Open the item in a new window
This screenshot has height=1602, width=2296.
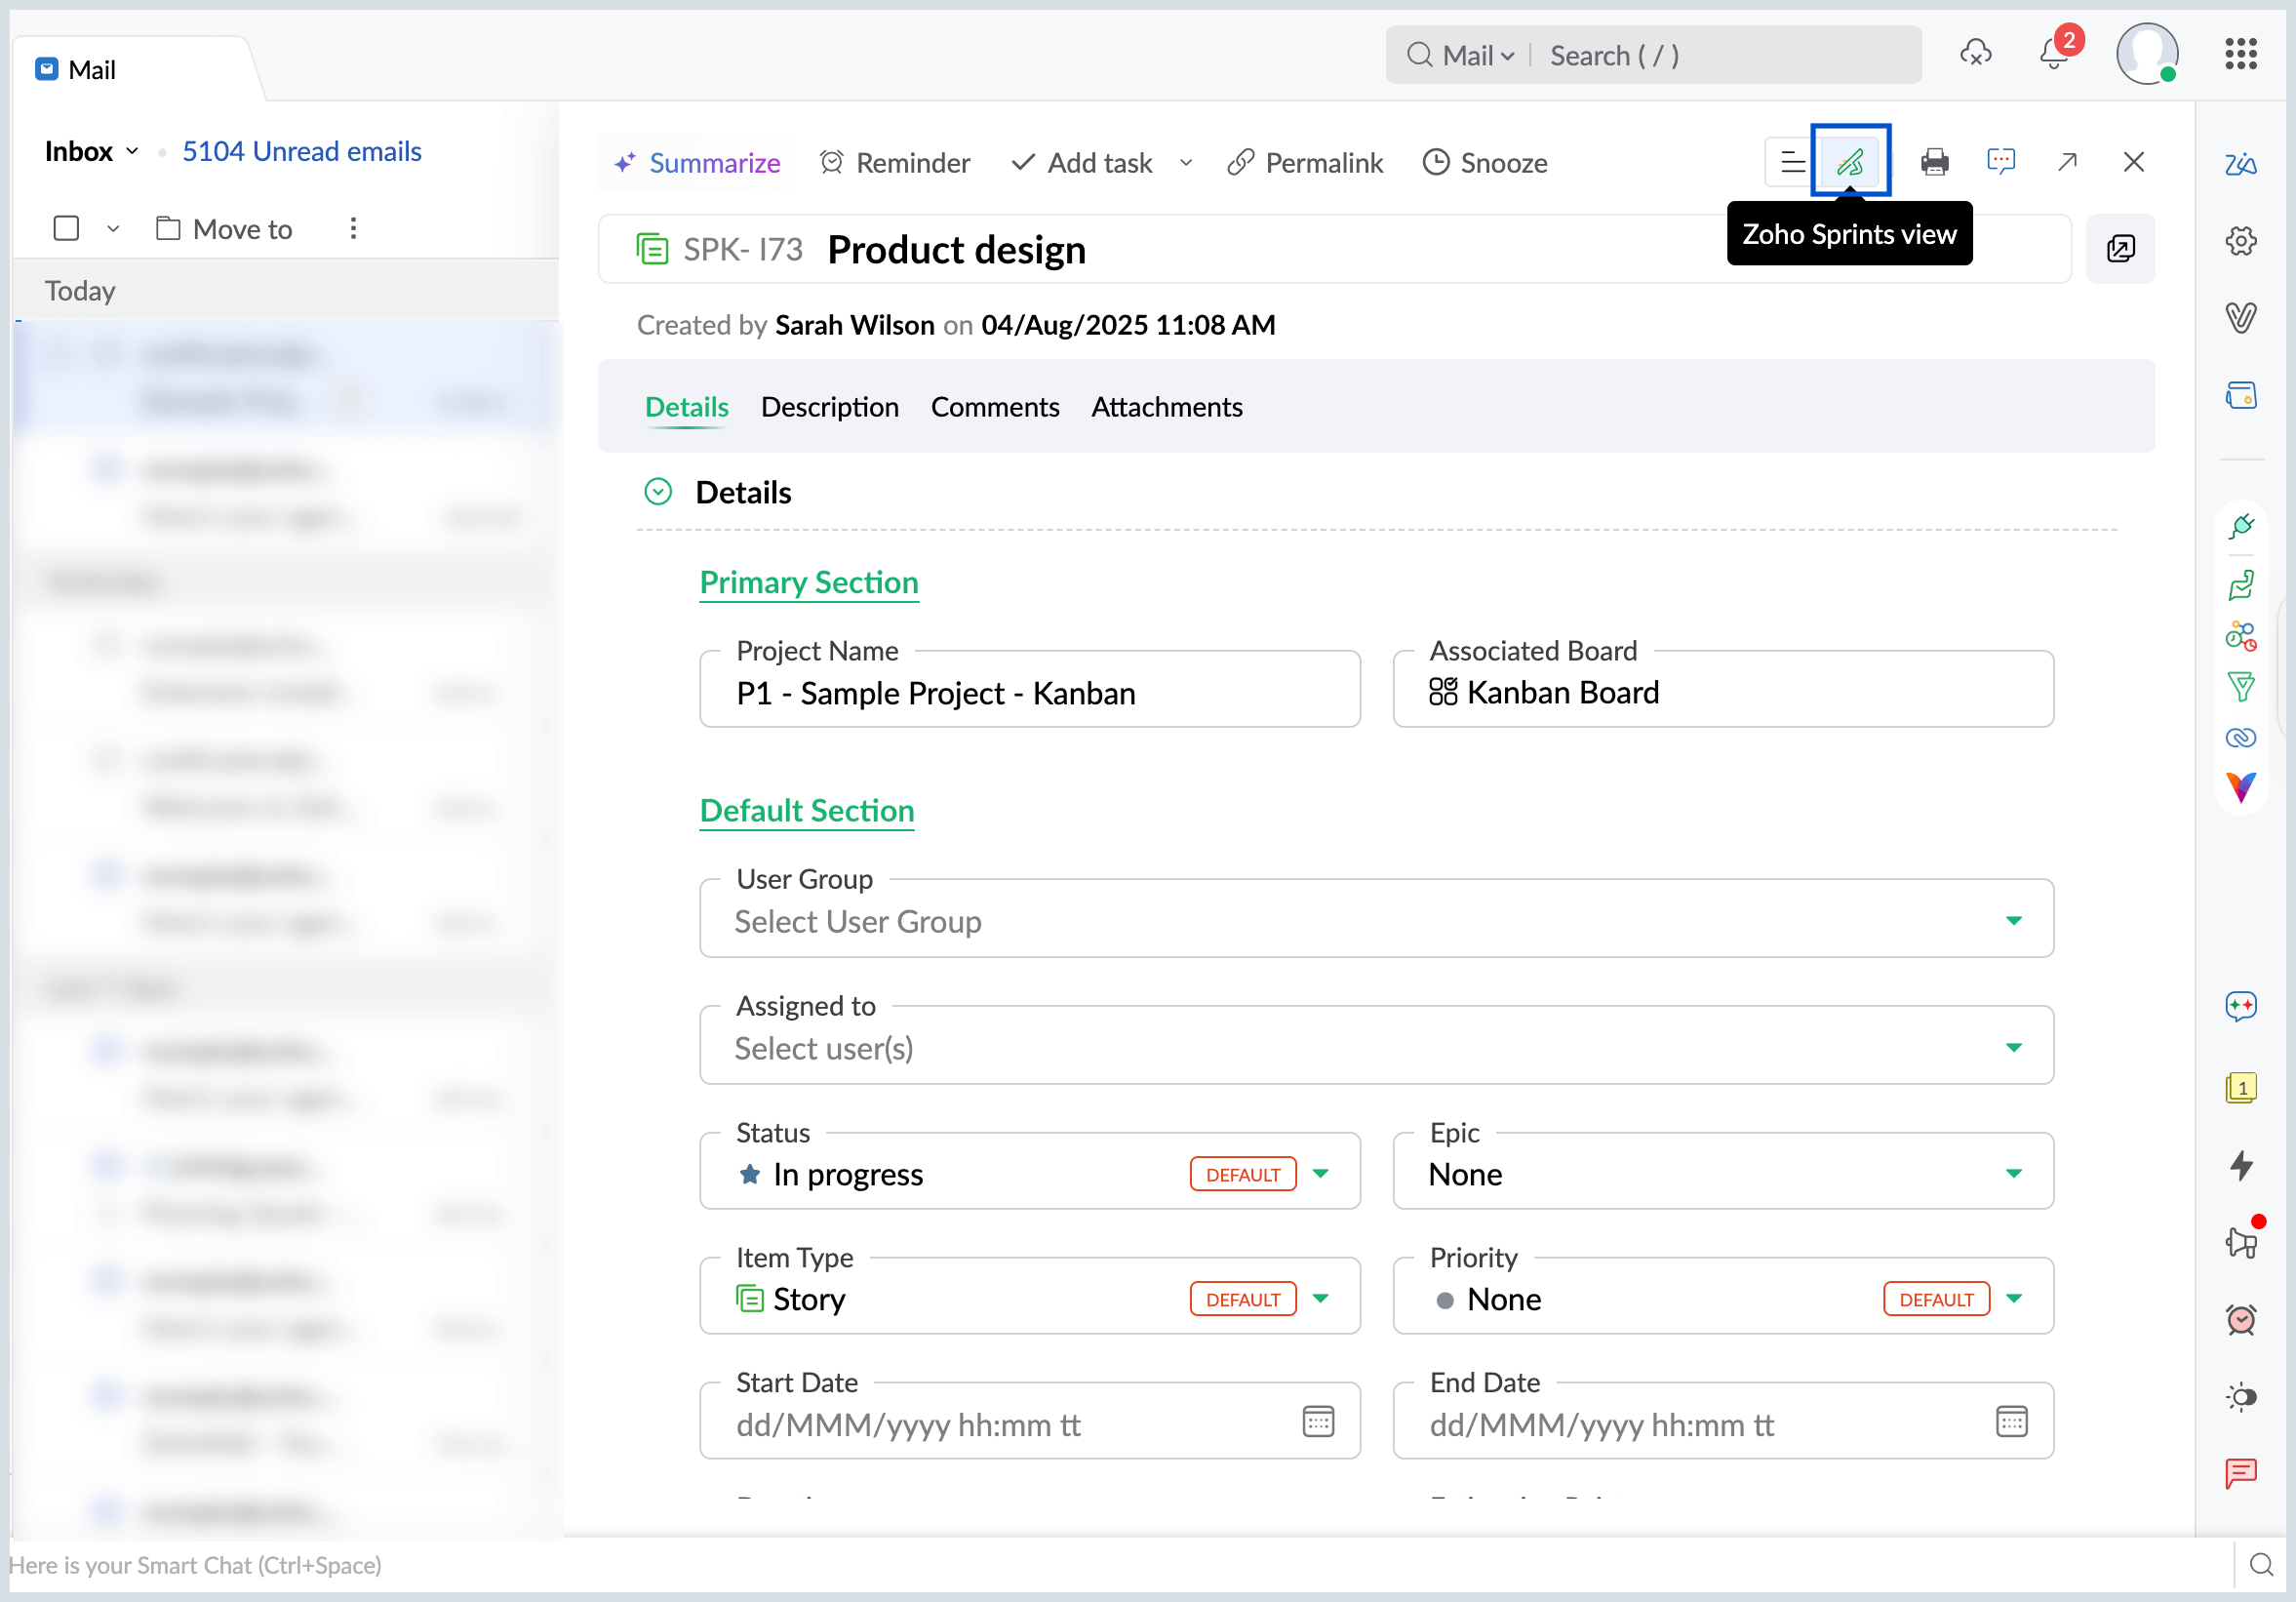click(x=2068, y=161)
